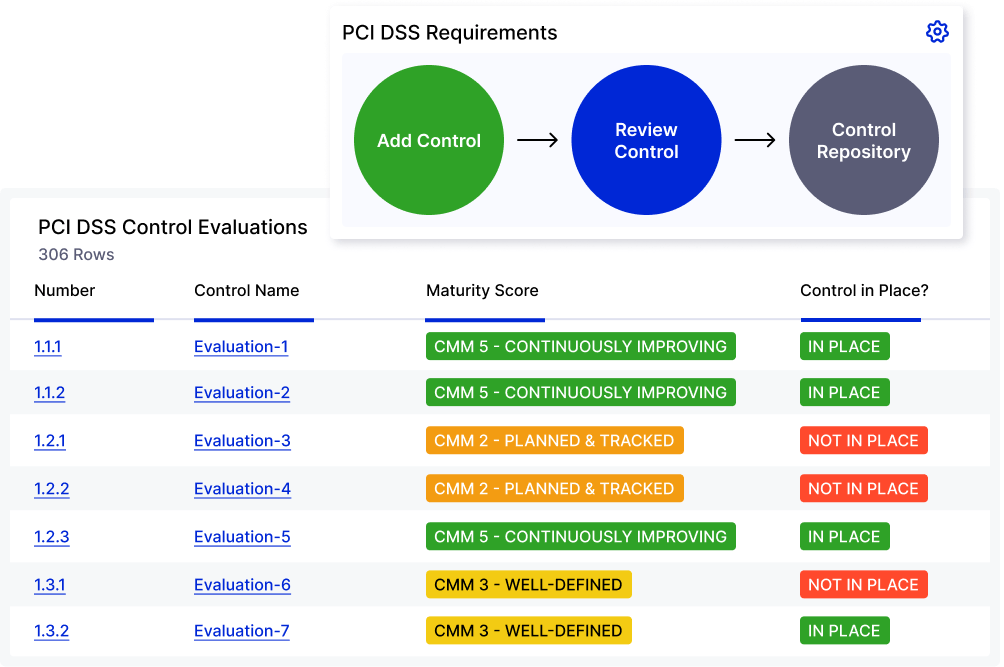The image size is (1004, 667).
Task: Toggle the IN PLACE status for Evaluation-7
Action: tap(845, 630)
